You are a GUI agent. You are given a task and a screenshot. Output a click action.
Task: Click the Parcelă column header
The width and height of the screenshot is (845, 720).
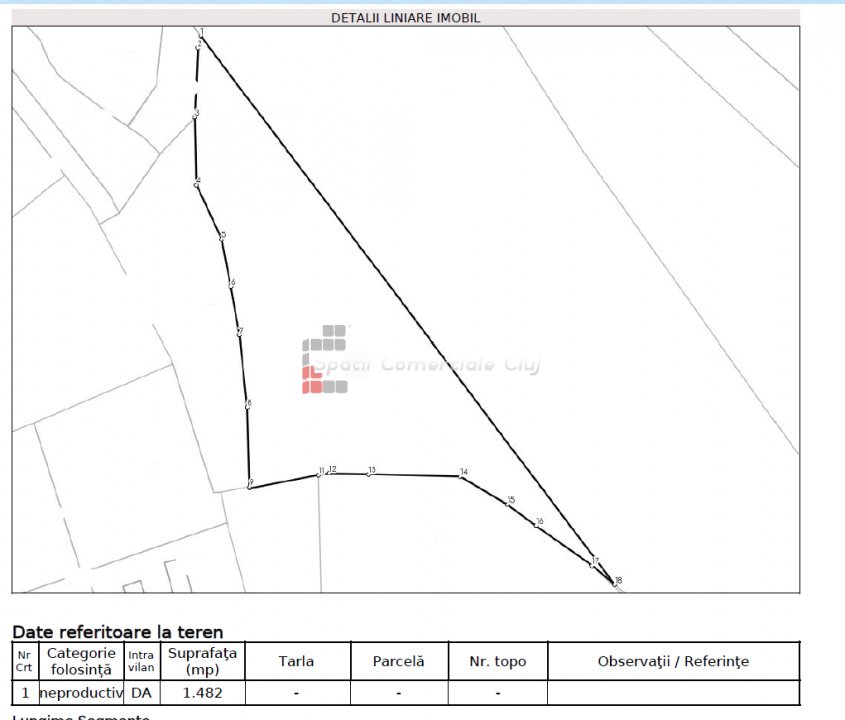tap(398, 661)
